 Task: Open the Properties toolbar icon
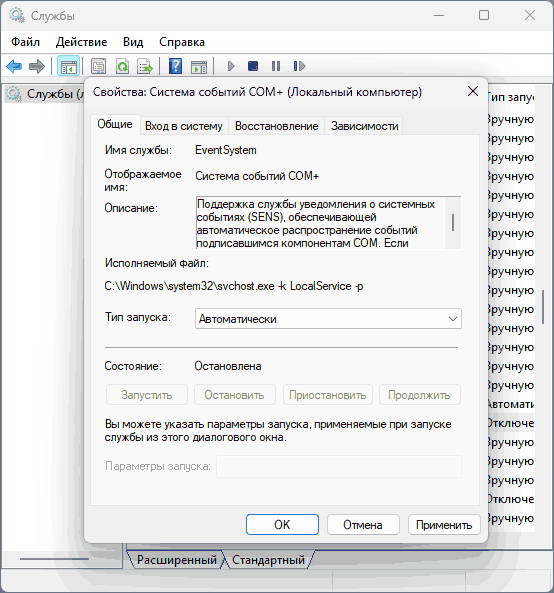[x=99, y=67]
